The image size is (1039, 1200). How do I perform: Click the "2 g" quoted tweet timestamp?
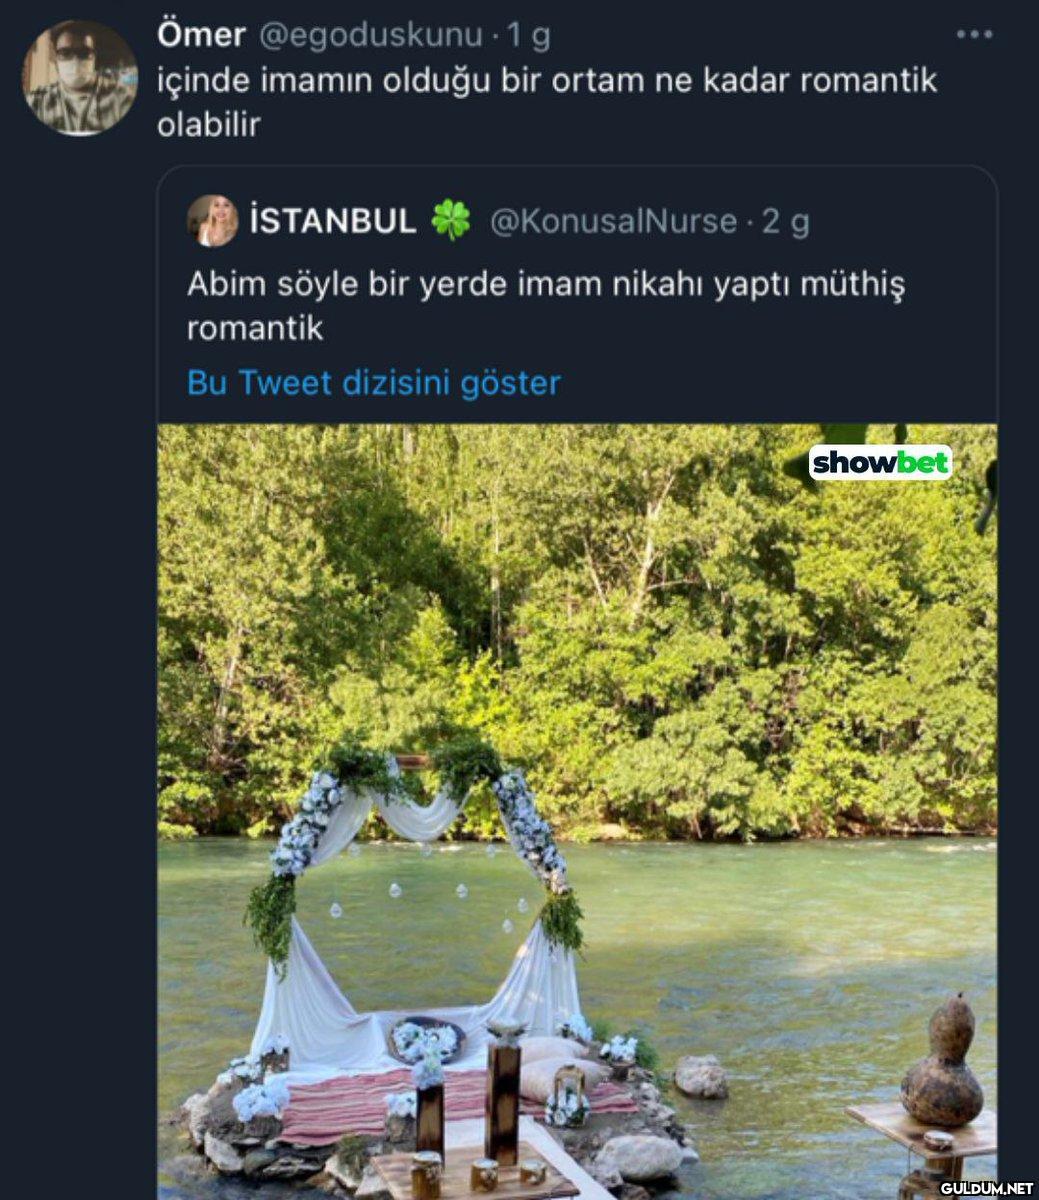click(x=786, y=221)
